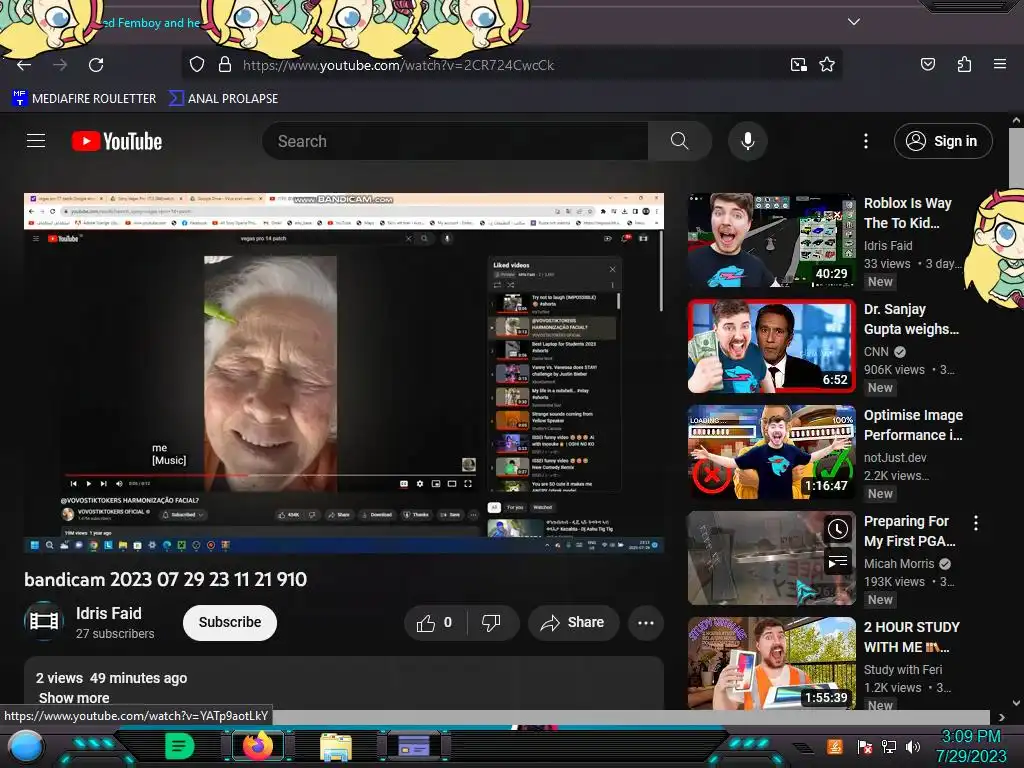Open the ANAL PROLAPSE bookmark
This screenshot has width=1024, height=768.
click(223, 99)
